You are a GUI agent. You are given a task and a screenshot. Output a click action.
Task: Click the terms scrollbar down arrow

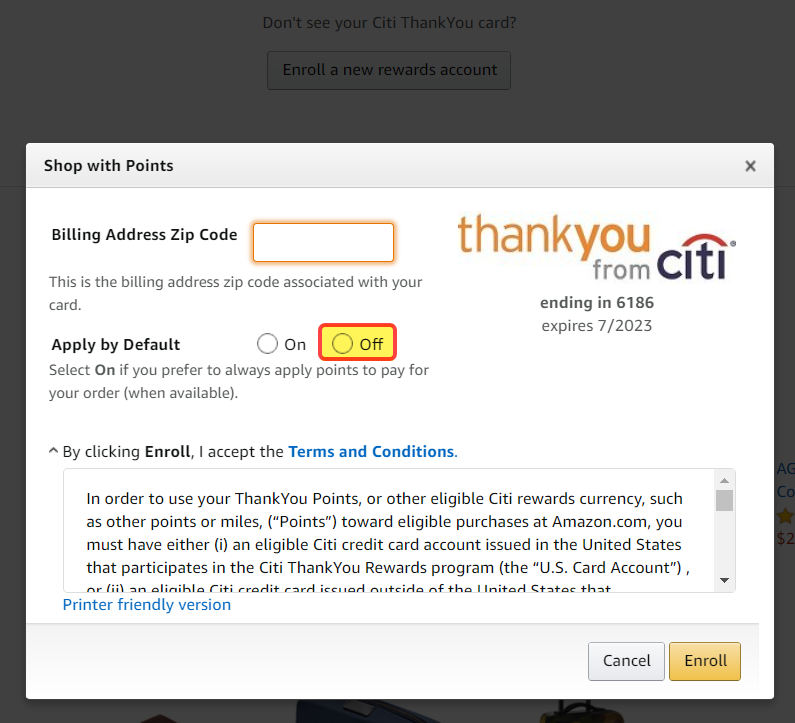pos(725,580)
